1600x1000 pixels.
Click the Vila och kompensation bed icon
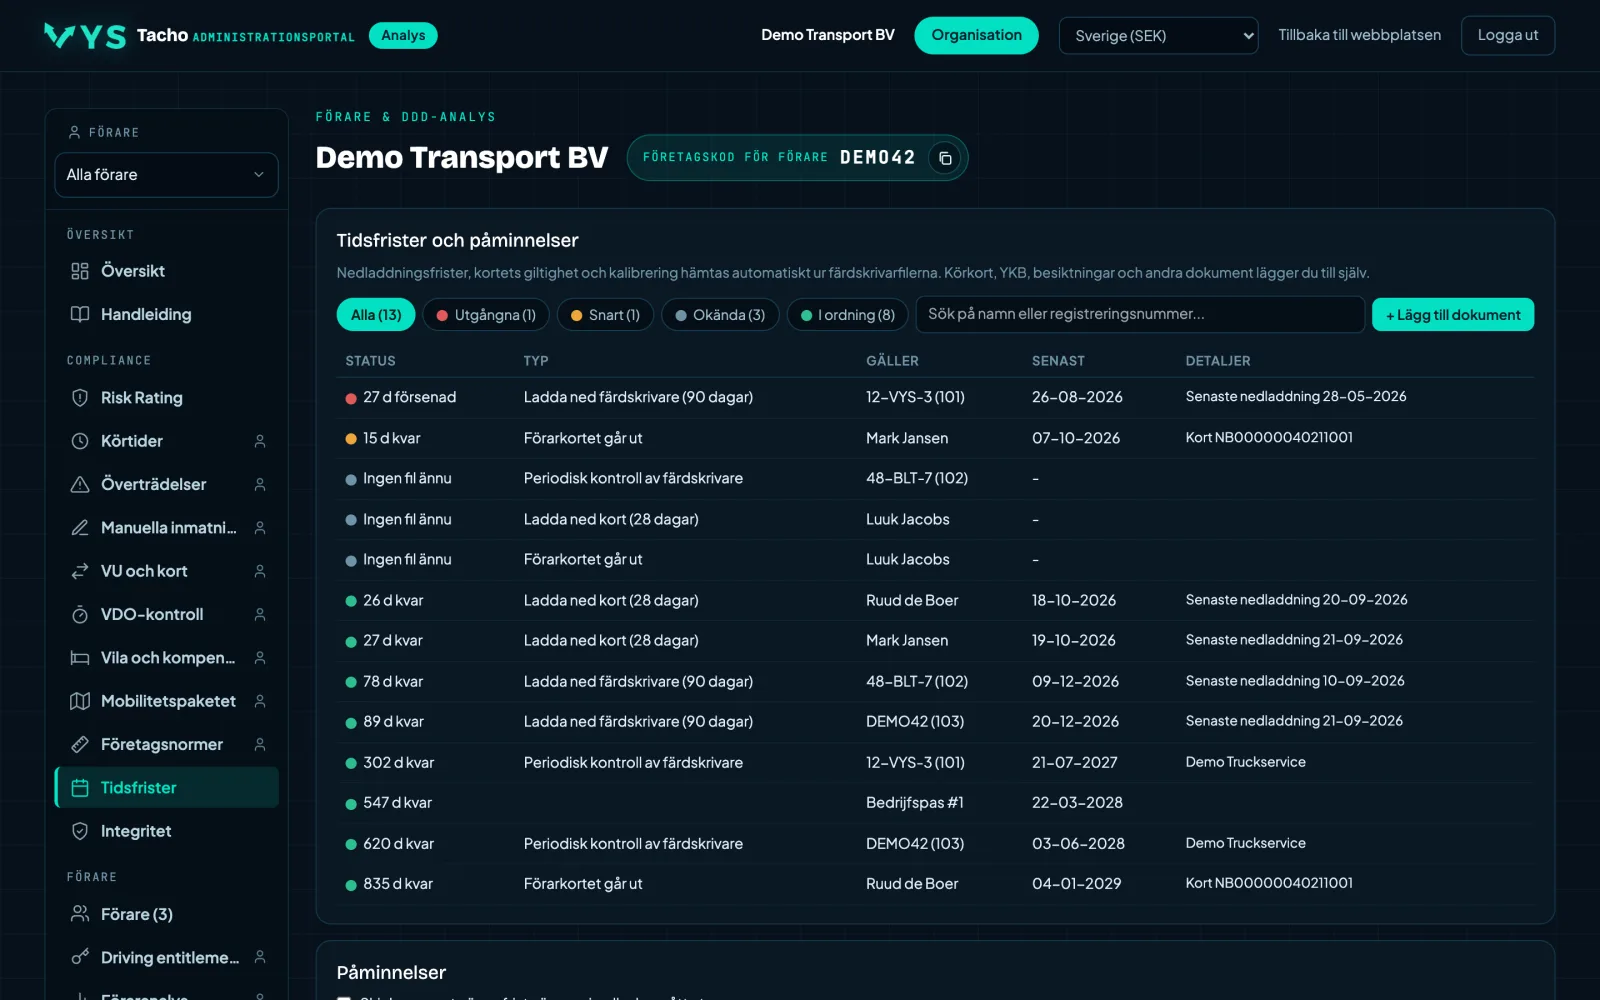tap(80, 658)
